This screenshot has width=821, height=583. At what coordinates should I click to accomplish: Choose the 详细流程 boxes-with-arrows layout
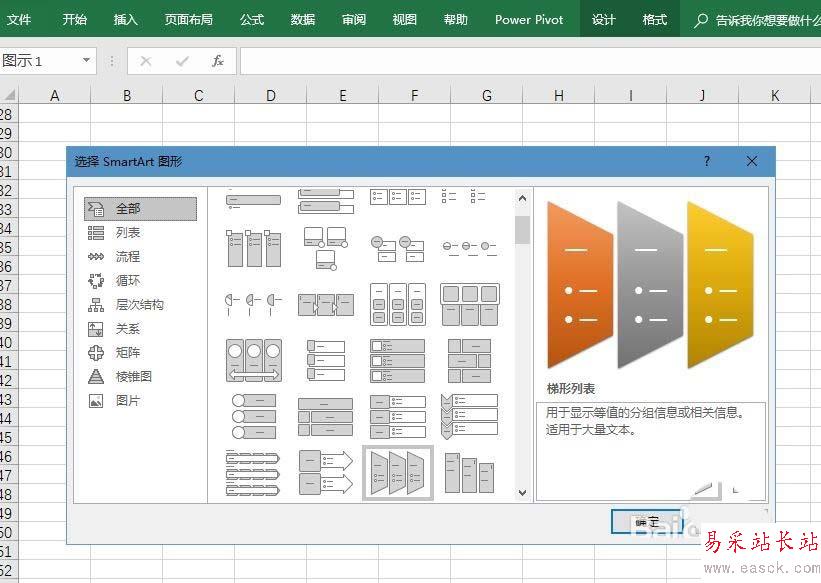pos(325,304)
